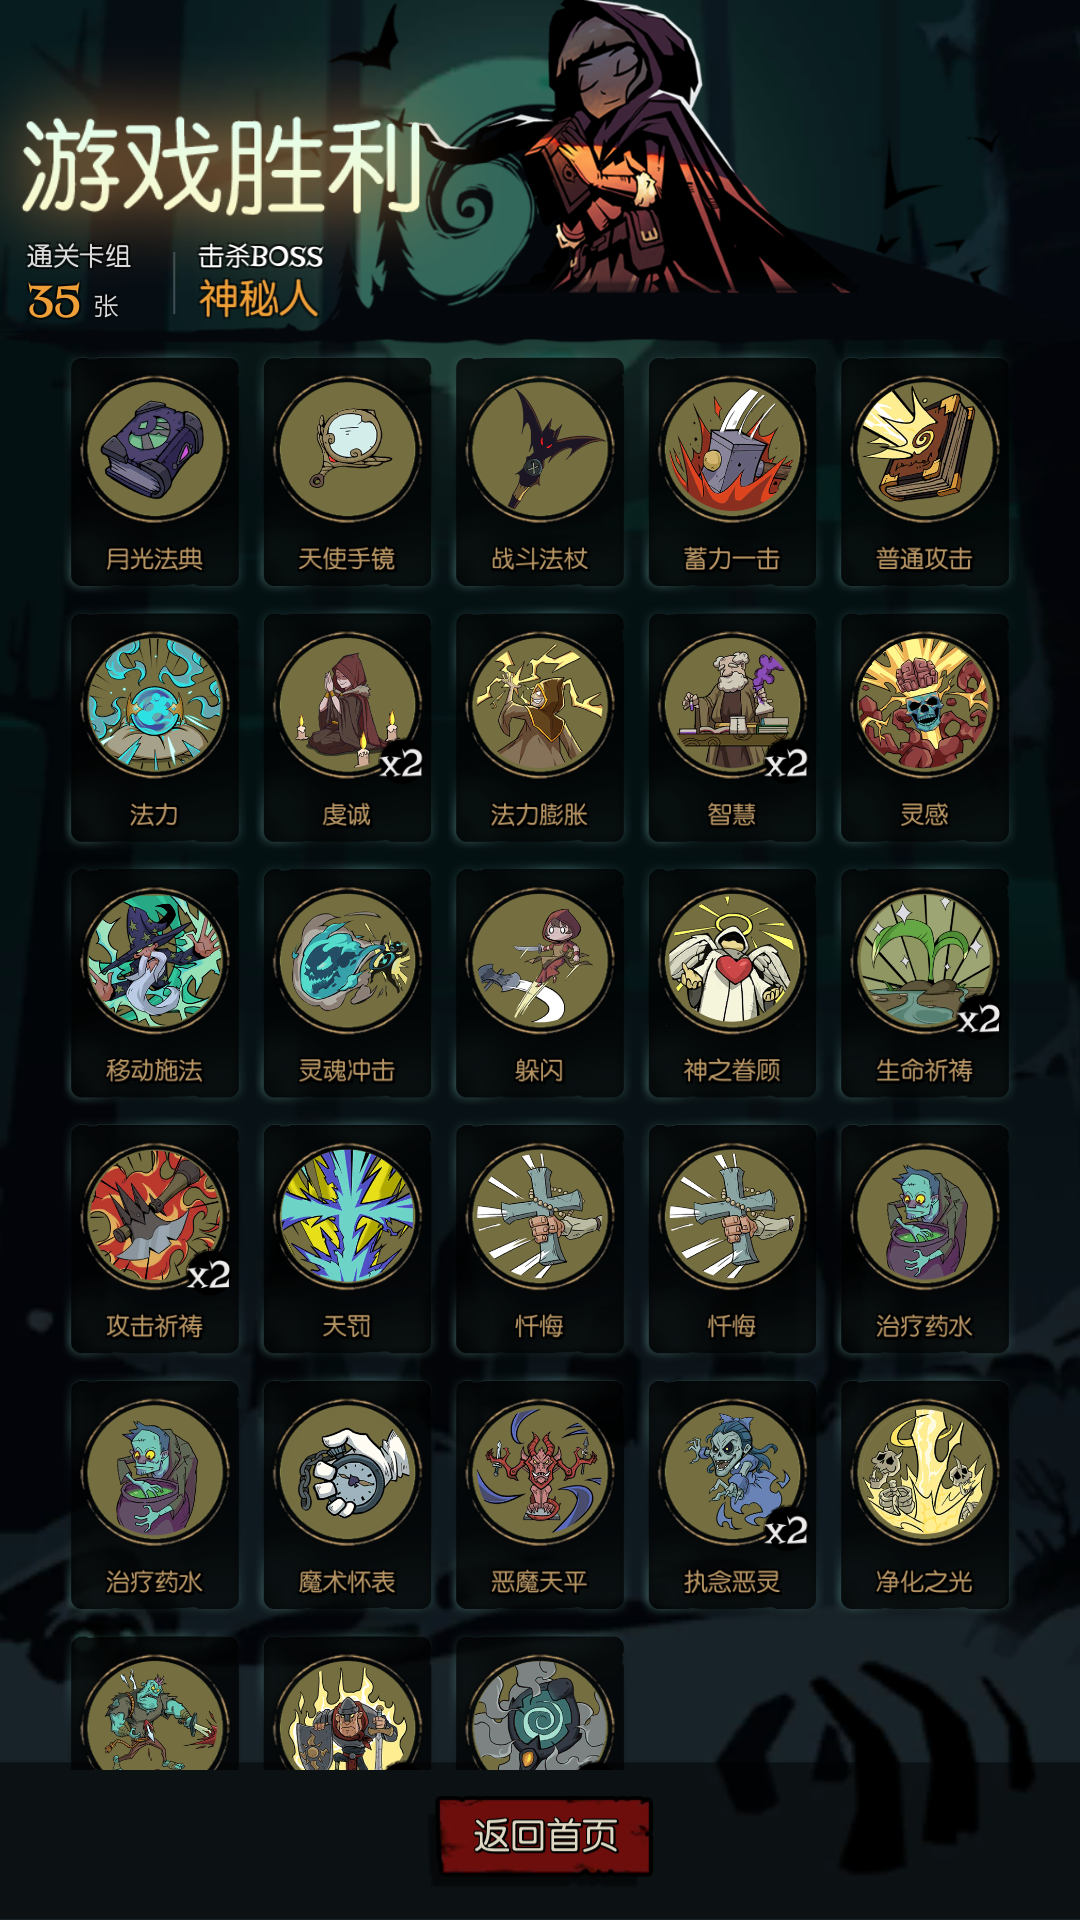Tap the 神秘人 boss name

[258, 299]
